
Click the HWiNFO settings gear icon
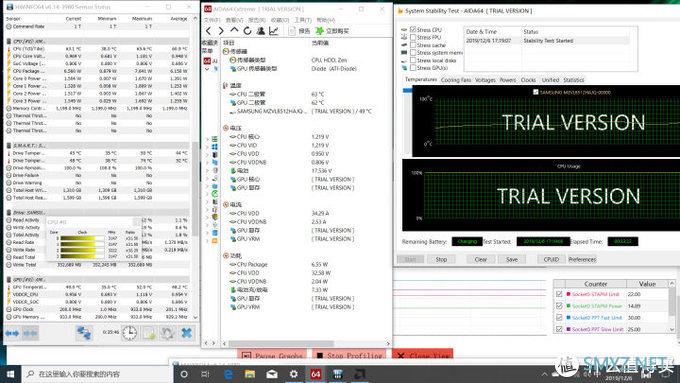tap(167, 333)
